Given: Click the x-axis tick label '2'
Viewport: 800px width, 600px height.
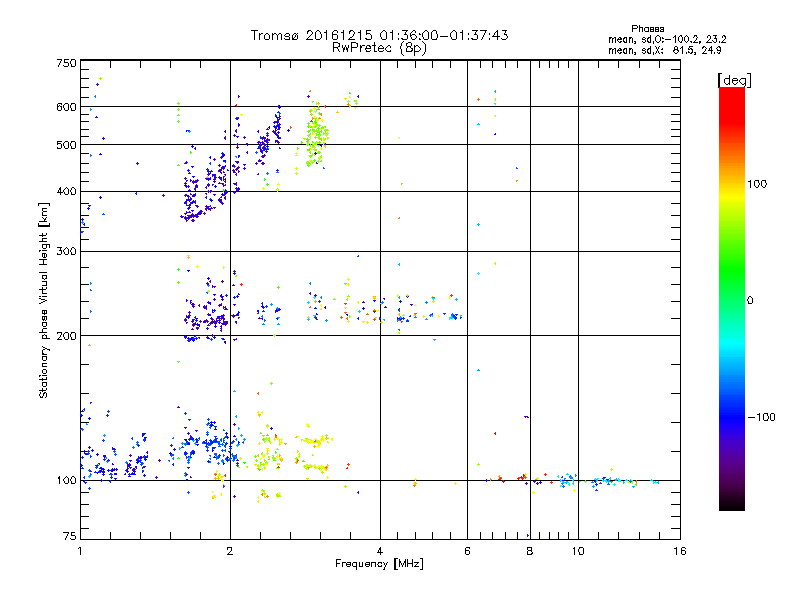Looking at the screenshot, I should coord(230,551).
